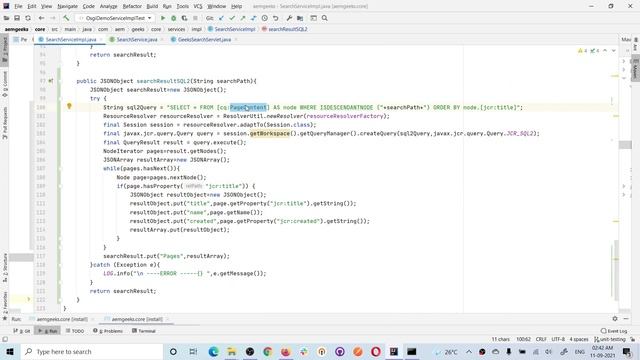The image size is (640, 360).
Task: Open the Commit tool window sidebar button
Action: pyautogui.click(x=5, y=84)
